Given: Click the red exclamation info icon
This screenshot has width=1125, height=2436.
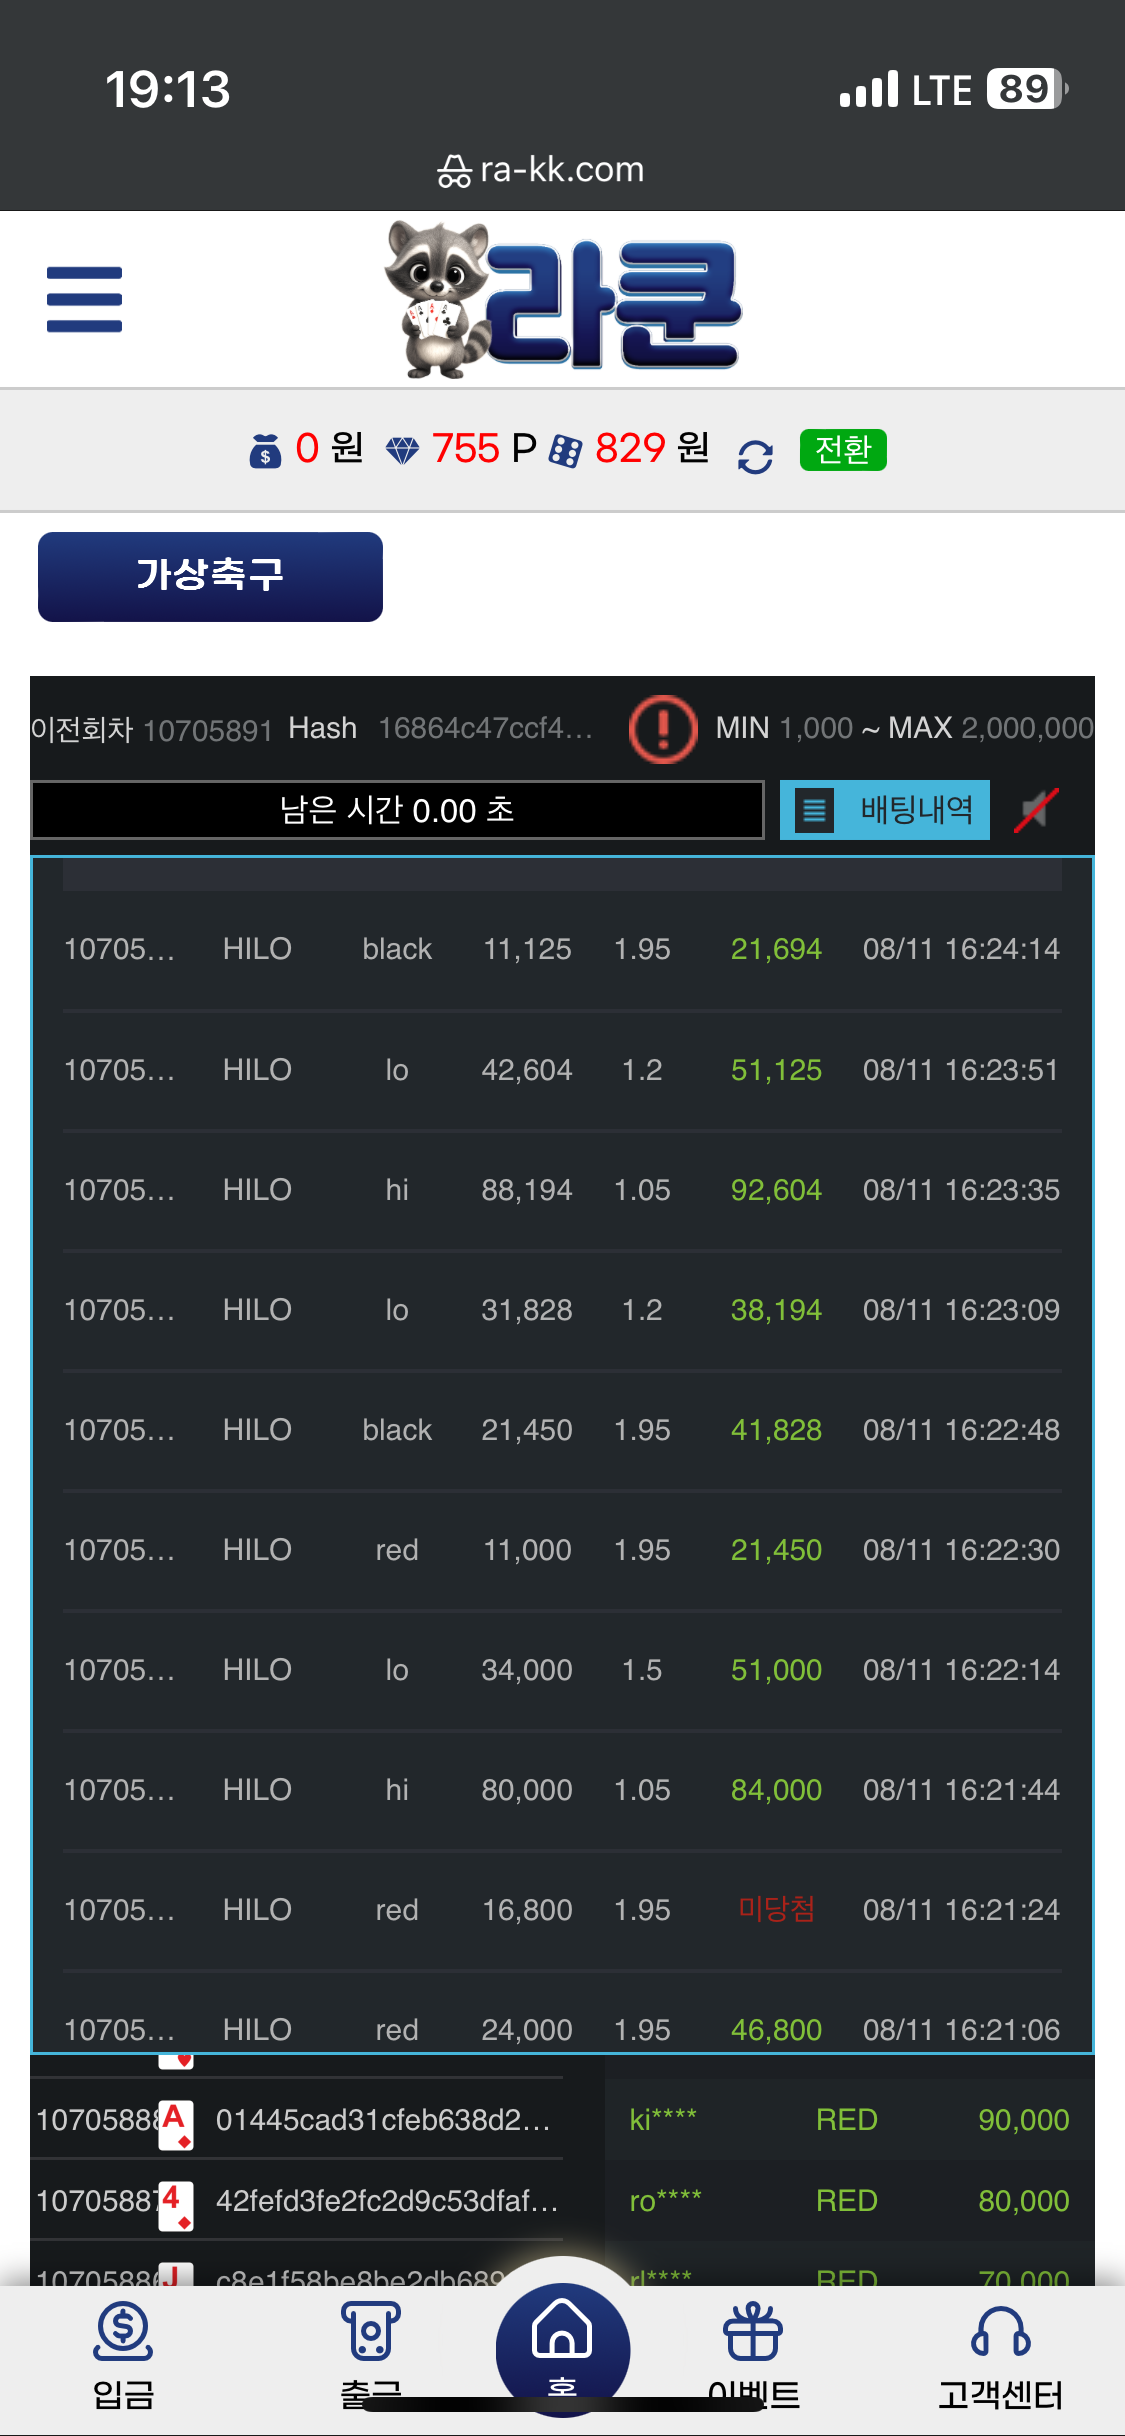Looking at the screenshot, I should (x=662, y=728).
